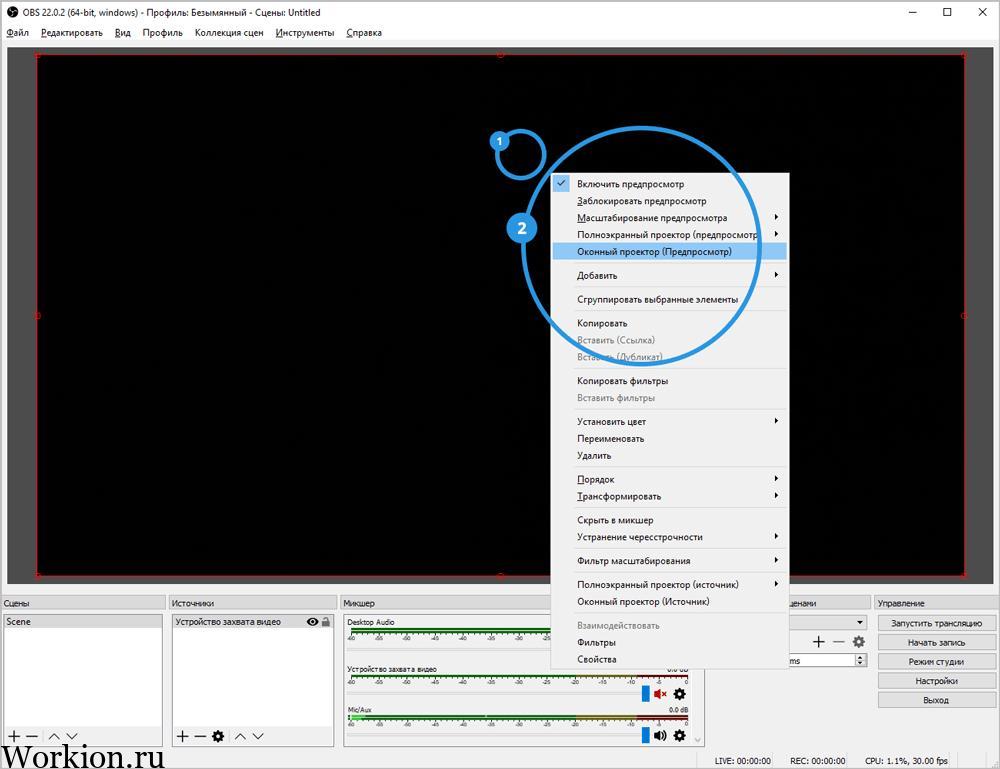Expand Трансформировать submenu
Image resolution: width=1000 pixels, height=769 pixels.
pyautogui.click(x=670, y=496)
